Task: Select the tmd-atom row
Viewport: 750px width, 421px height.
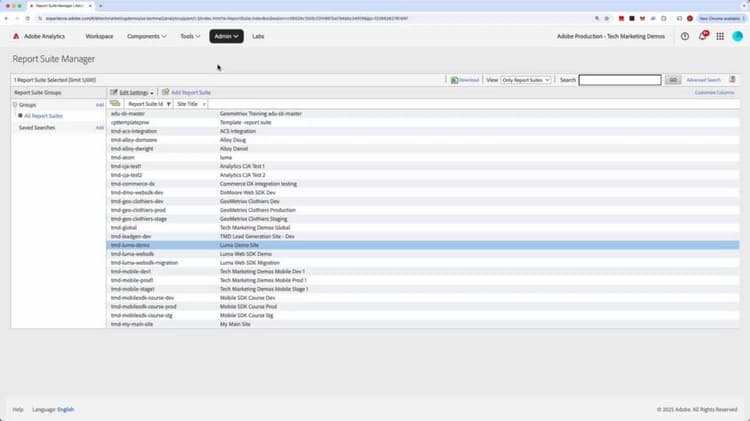Action: point(423,157)
